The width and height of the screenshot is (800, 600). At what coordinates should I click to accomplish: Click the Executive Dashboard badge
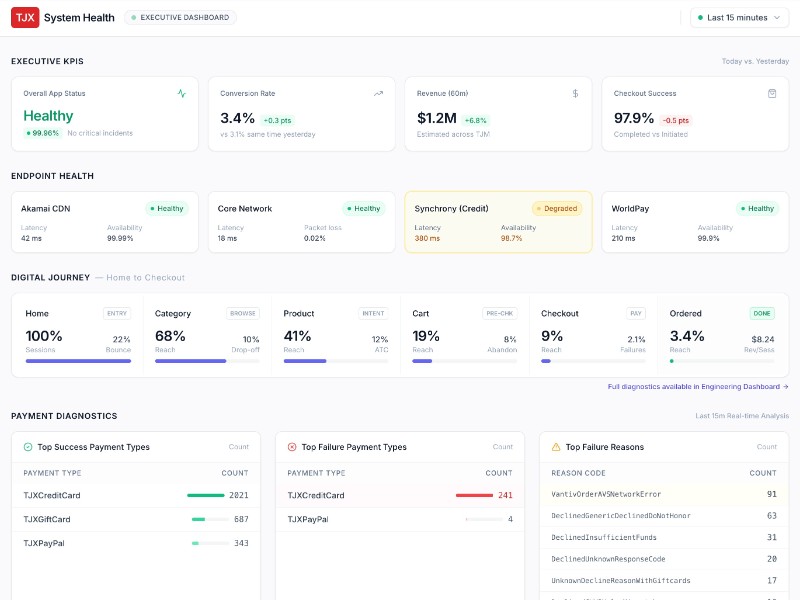click(180, 17)
